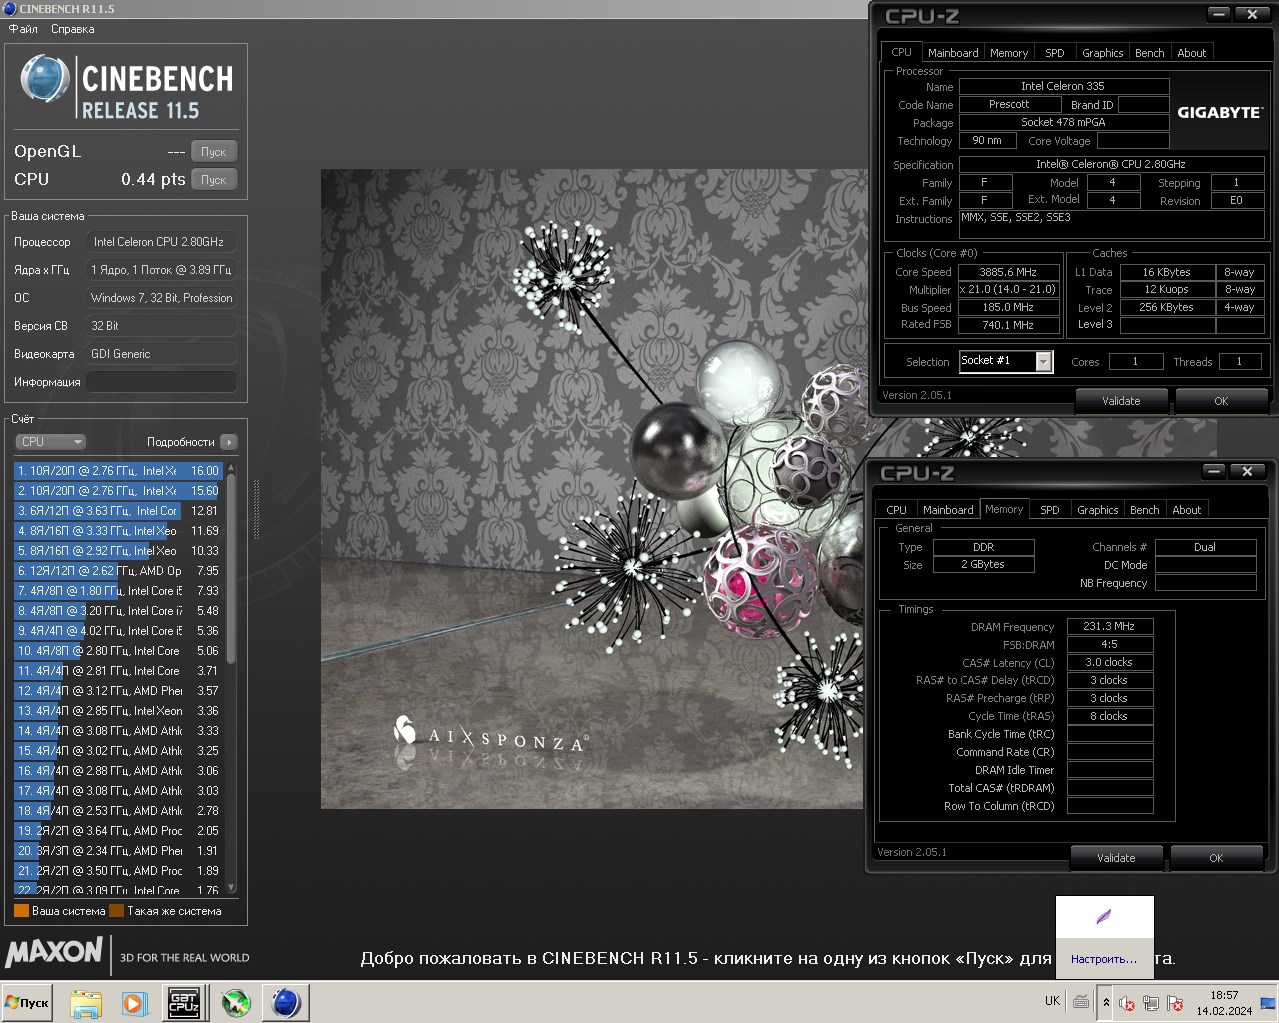Select ranking row 6 AMD Opteron 7.95
This screenshot has height=1023, width=1279.
pyautogui.click(x=119, y=571)
